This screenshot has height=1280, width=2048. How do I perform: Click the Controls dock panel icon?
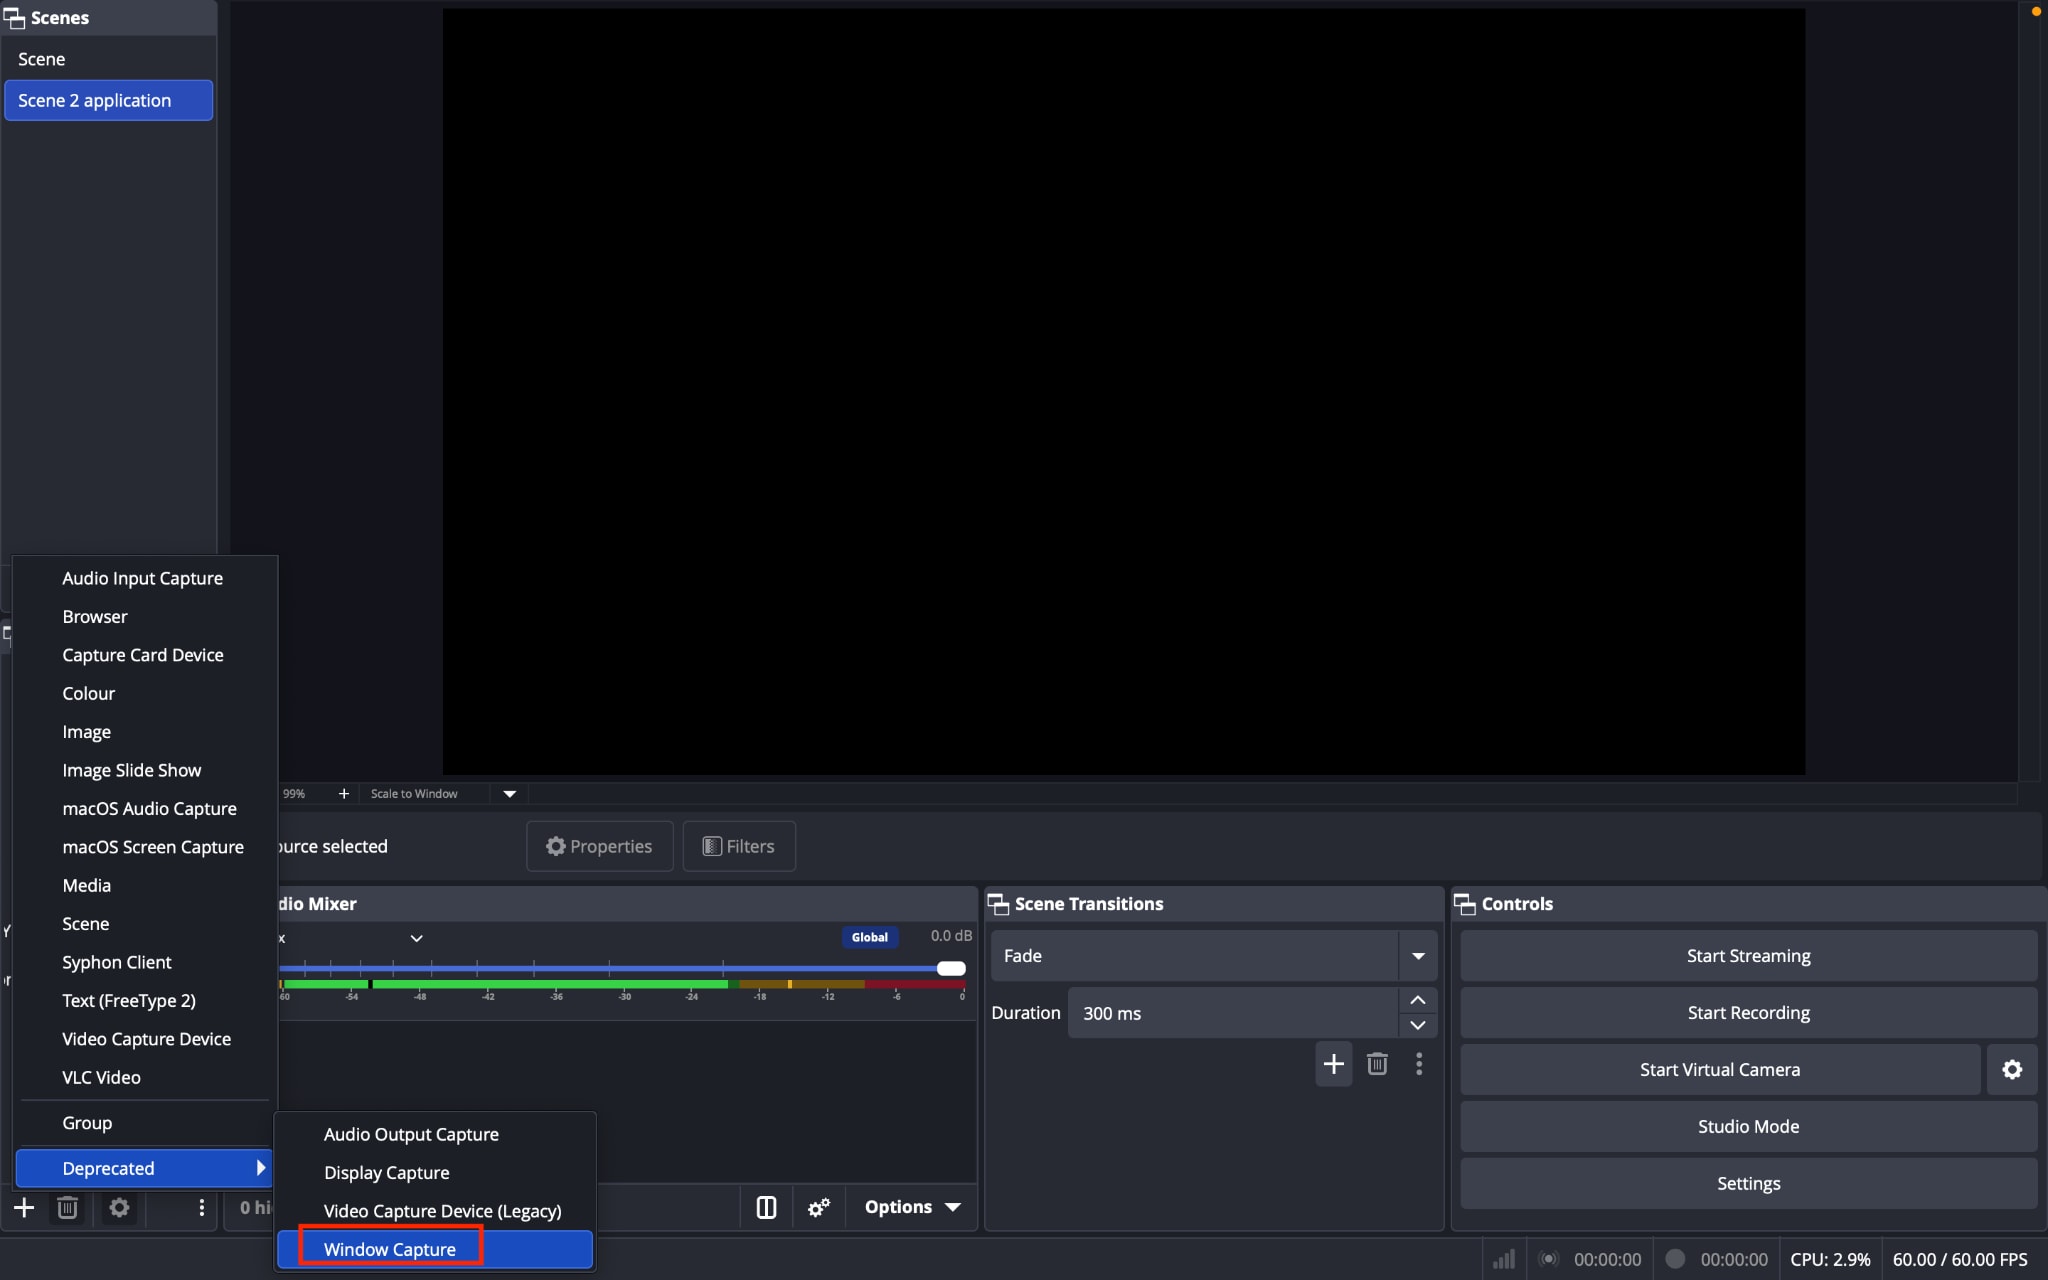(x=1465, y=904)
